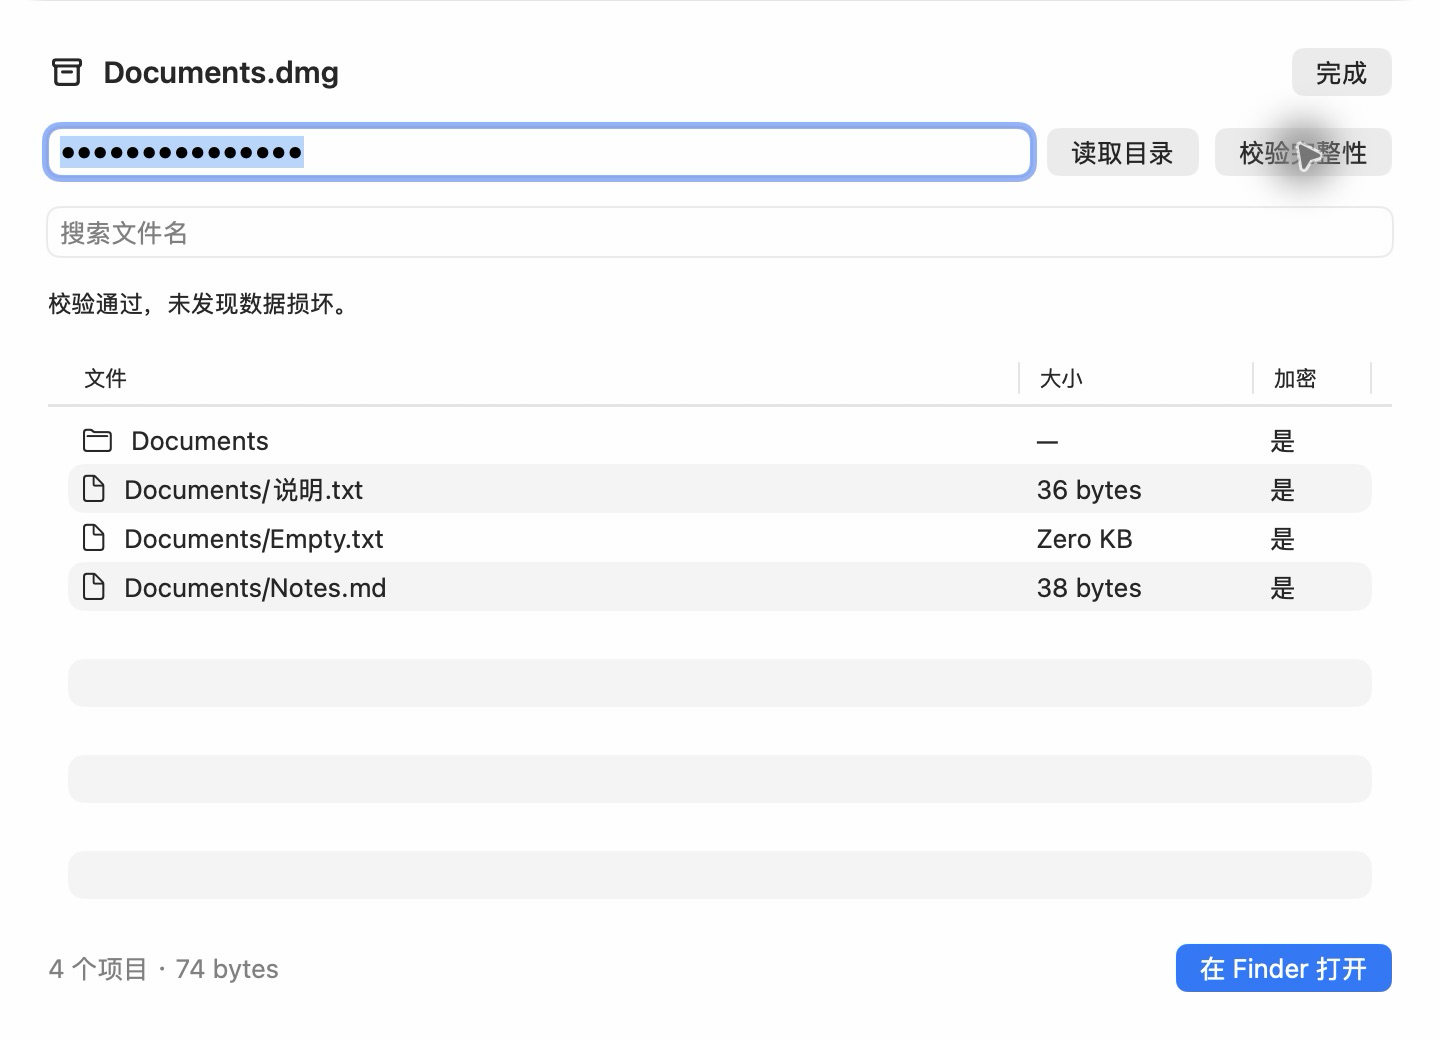
Task: Click the 4 个项目 · 74 bytes summary
Action: click(164, 969)
